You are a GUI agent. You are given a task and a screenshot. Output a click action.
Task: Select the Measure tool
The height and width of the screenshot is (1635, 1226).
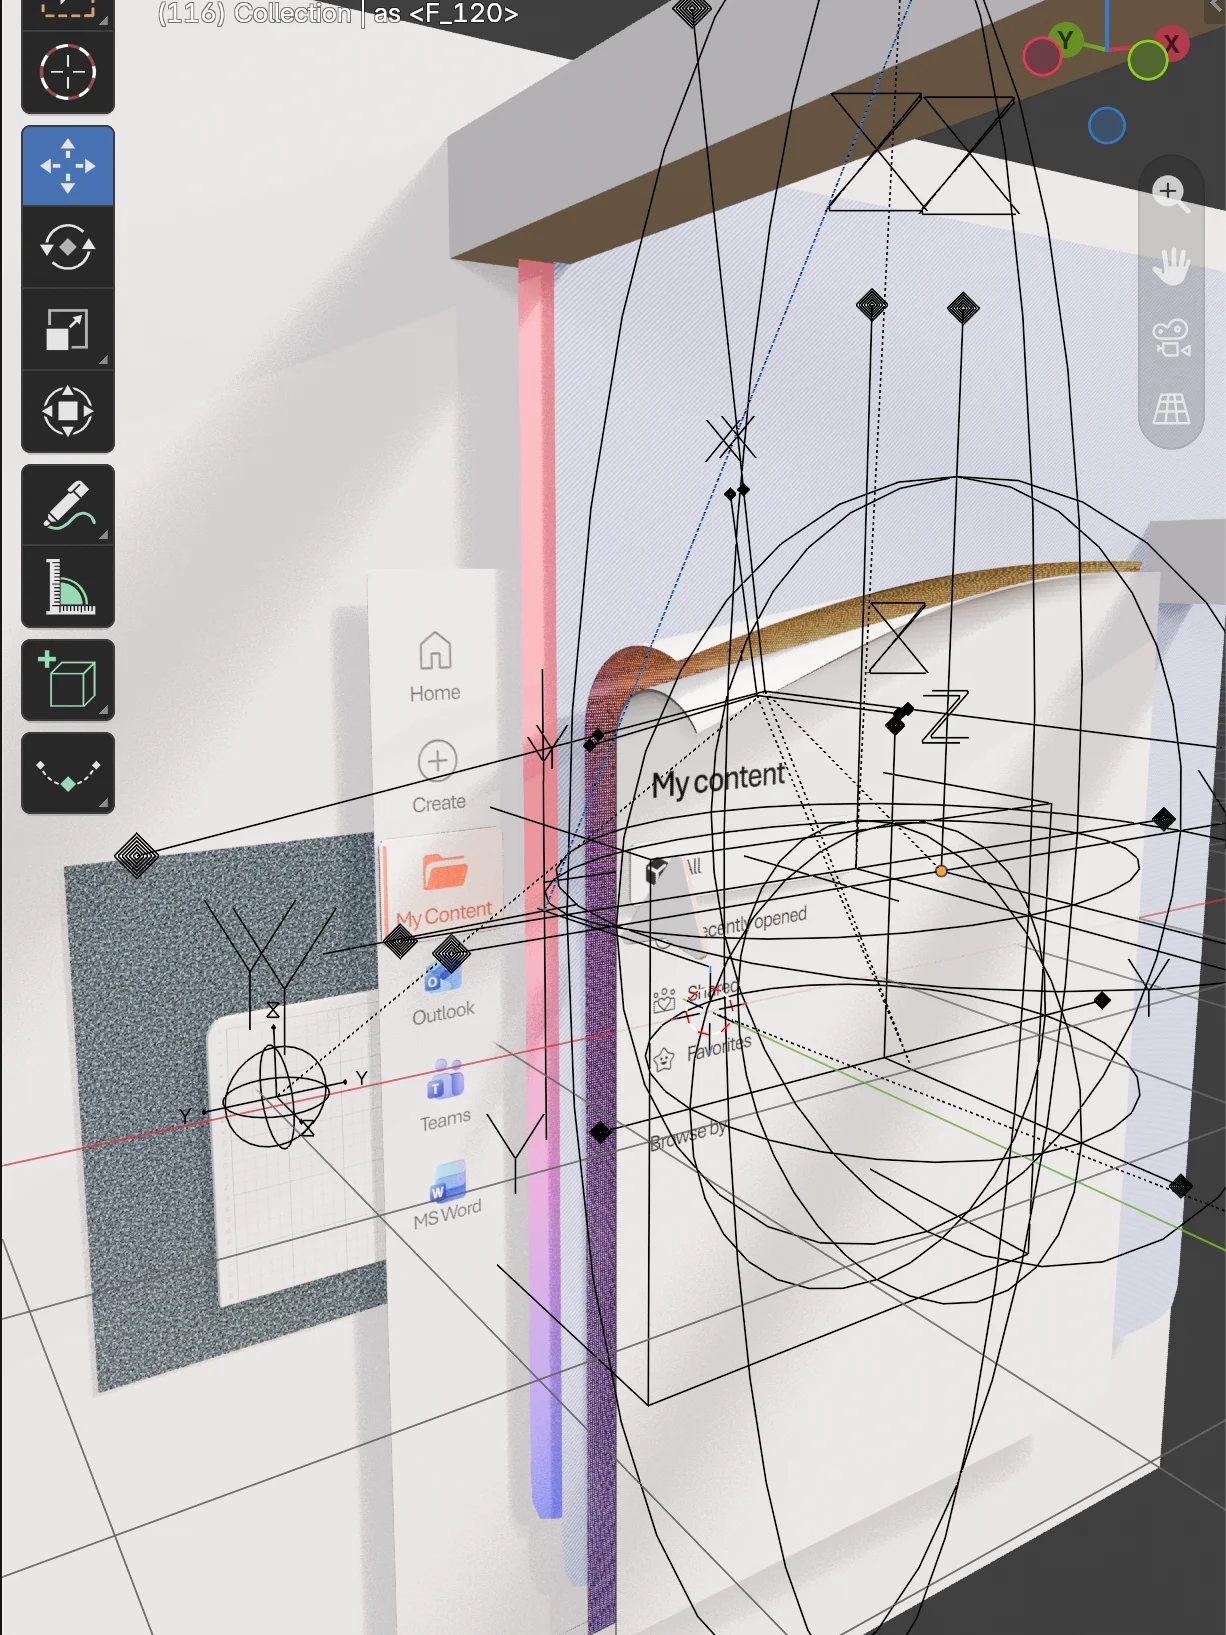tap(68, 587)
